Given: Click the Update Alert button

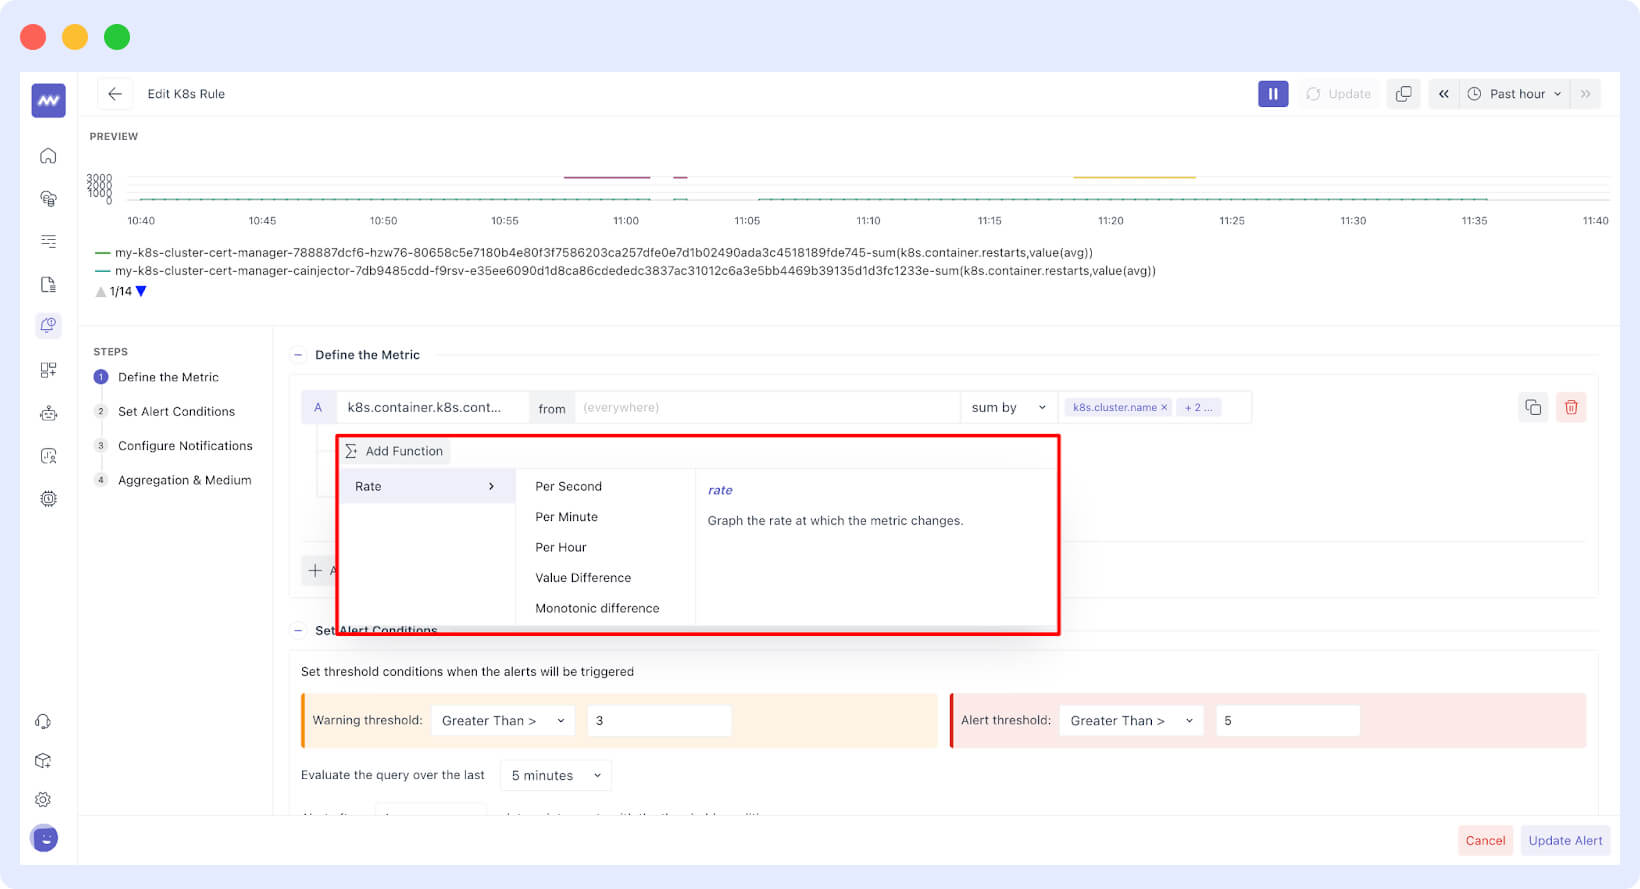Looking at the screenshot, I should [1564, 840].
